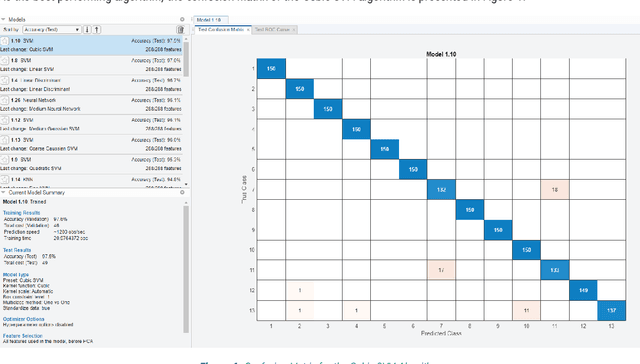Click pink cell true class 11 predicted 7
Screen dimensions: 640x364
tap(441, 270)
